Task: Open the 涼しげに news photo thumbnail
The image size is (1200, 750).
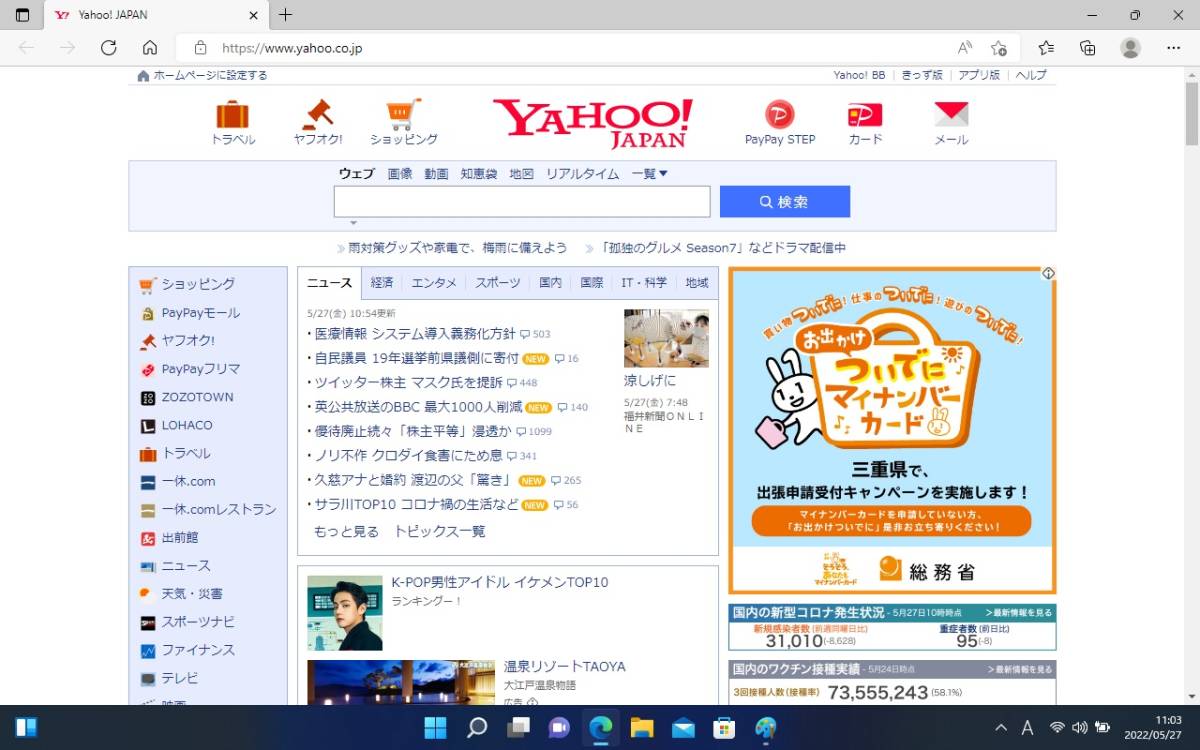Action: click(666, 338)
